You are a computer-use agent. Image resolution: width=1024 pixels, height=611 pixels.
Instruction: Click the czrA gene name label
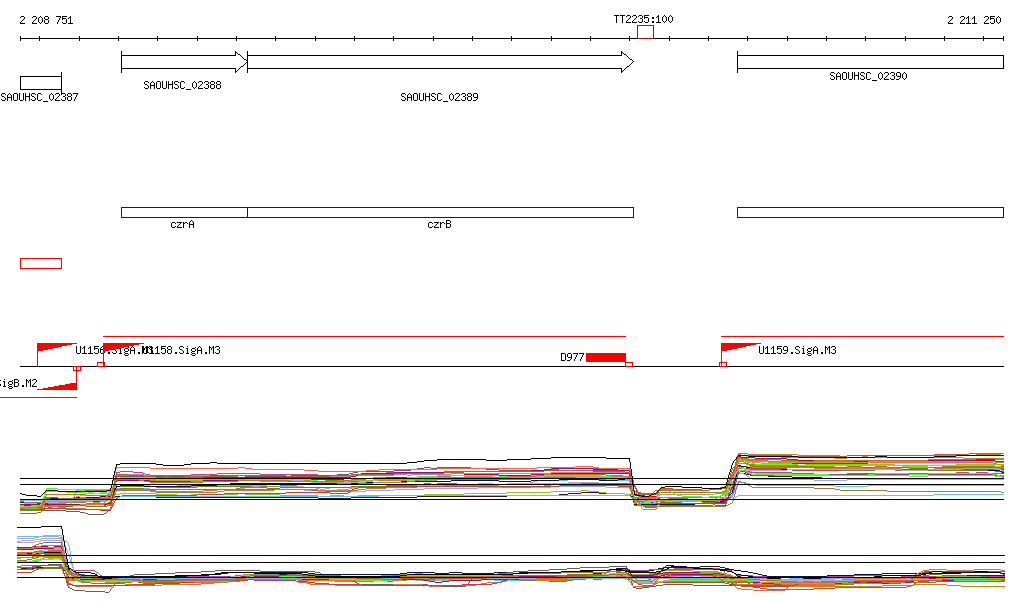pyautogui.click(x=182, y=225)
